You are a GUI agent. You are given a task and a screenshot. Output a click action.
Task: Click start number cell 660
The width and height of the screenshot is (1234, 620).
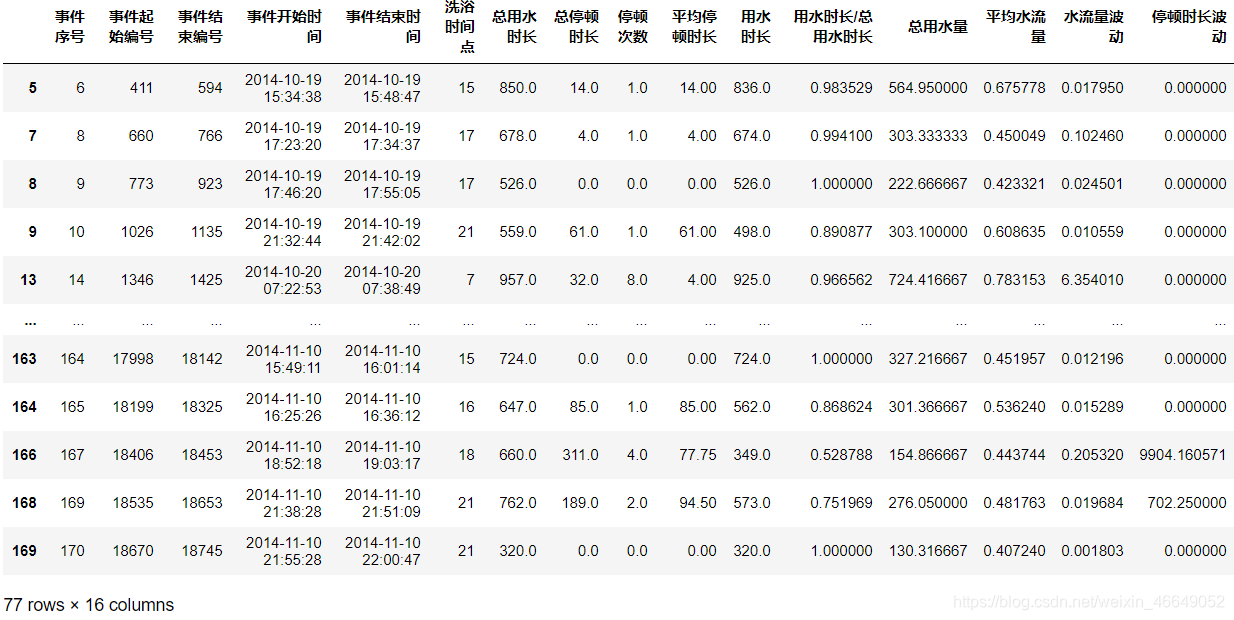pyautogui.click(x=141, y=136)
